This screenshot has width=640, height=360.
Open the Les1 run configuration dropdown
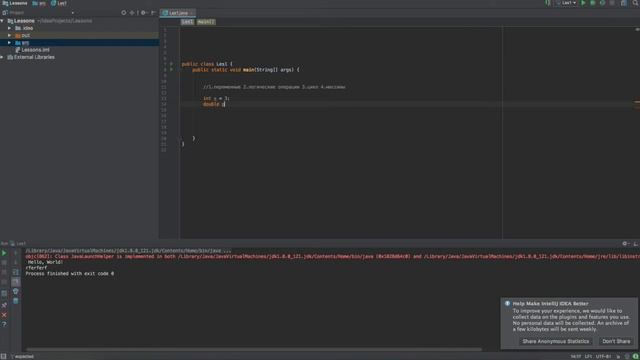coord(566,3)
